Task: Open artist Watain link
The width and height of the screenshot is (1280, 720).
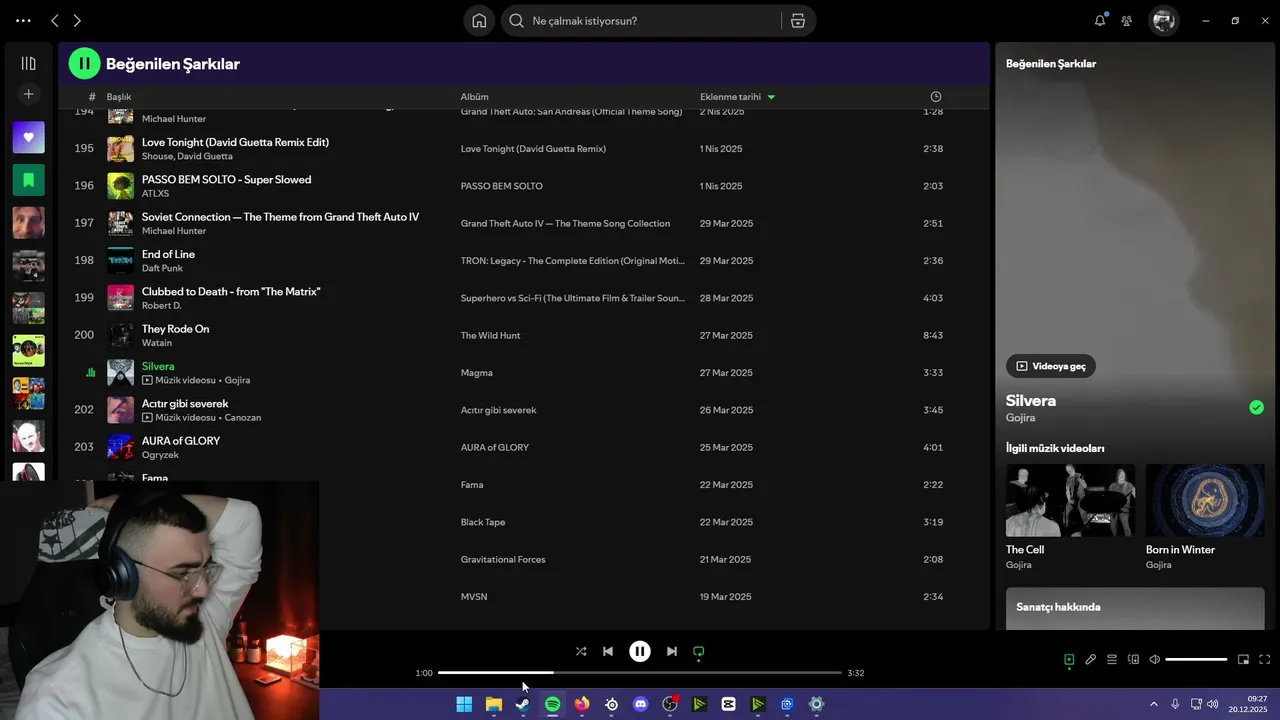Action: 157,343
